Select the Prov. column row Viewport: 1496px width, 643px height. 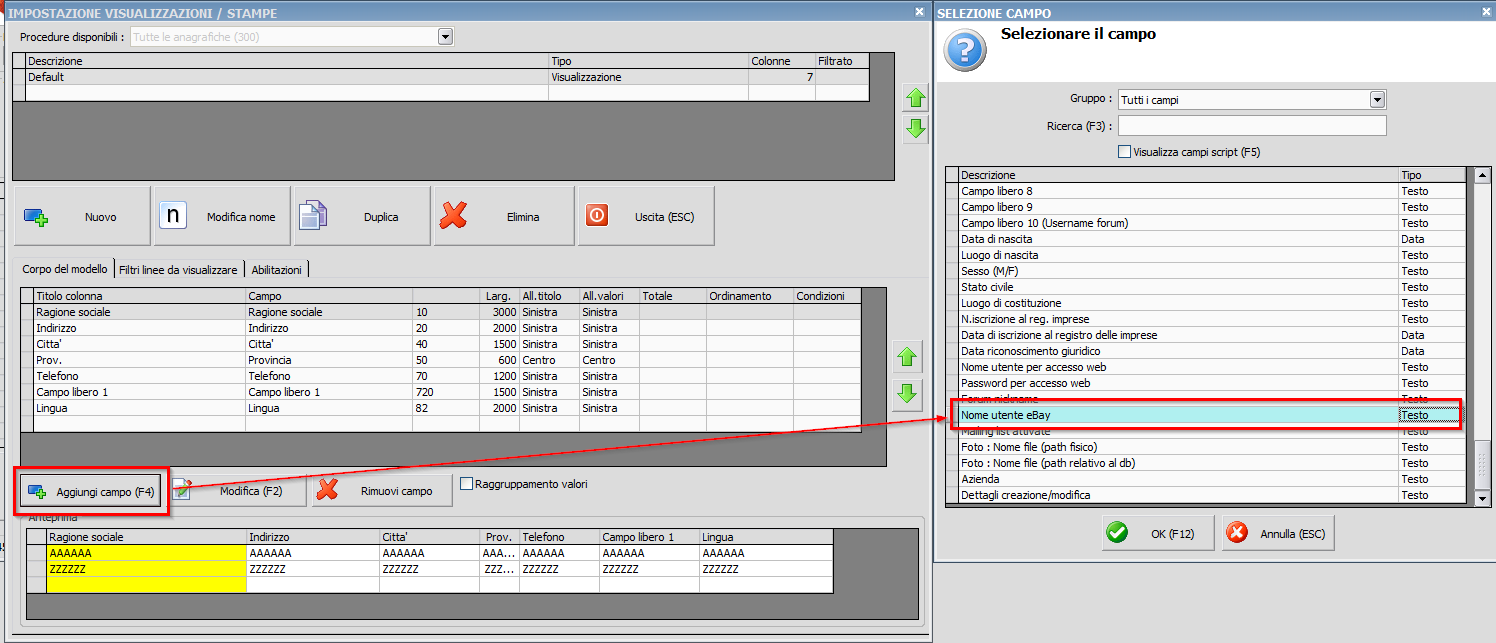[441, 360]
